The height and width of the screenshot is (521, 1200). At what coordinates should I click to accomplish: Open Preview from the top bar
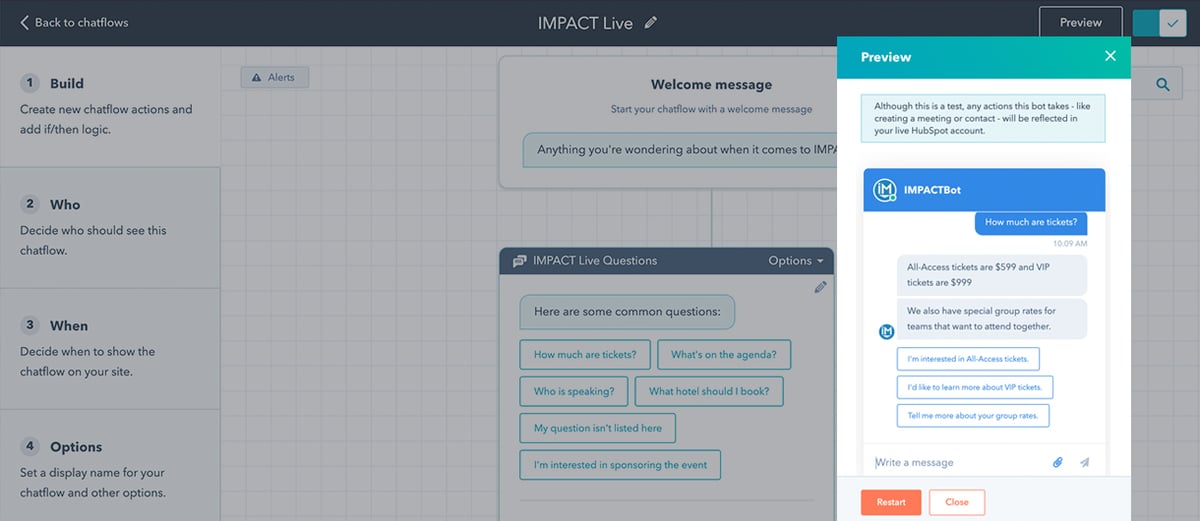[x=1080, y=22]
